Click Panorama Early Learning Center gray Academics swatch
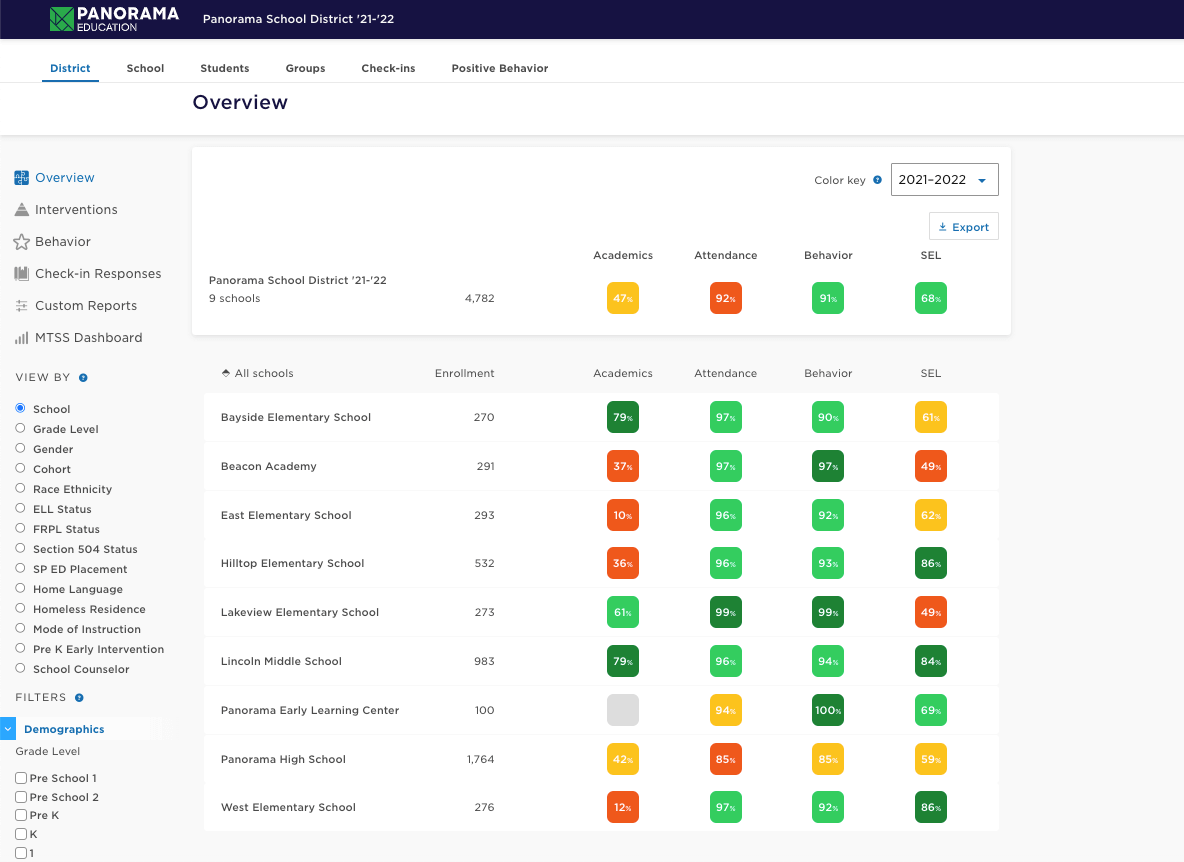 pos(623,710)
